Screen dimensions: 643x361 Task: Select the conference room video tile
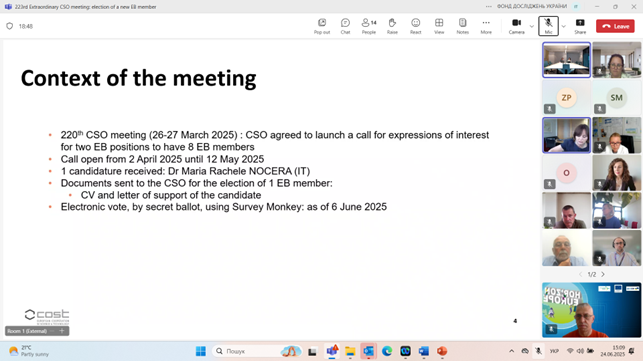pos(566,60)
